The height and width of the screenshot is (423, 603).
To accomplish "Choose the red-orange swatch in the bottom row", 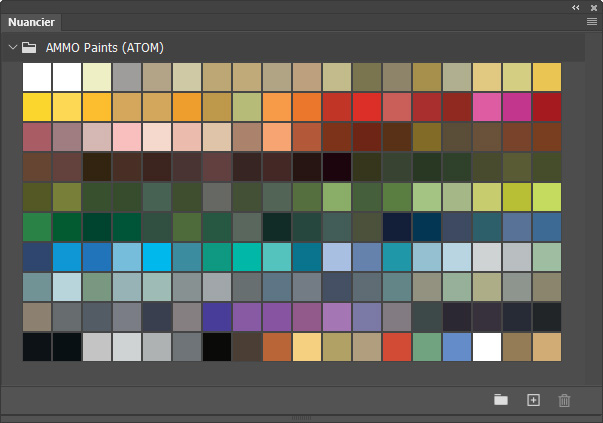I will (x=397, y=347).
